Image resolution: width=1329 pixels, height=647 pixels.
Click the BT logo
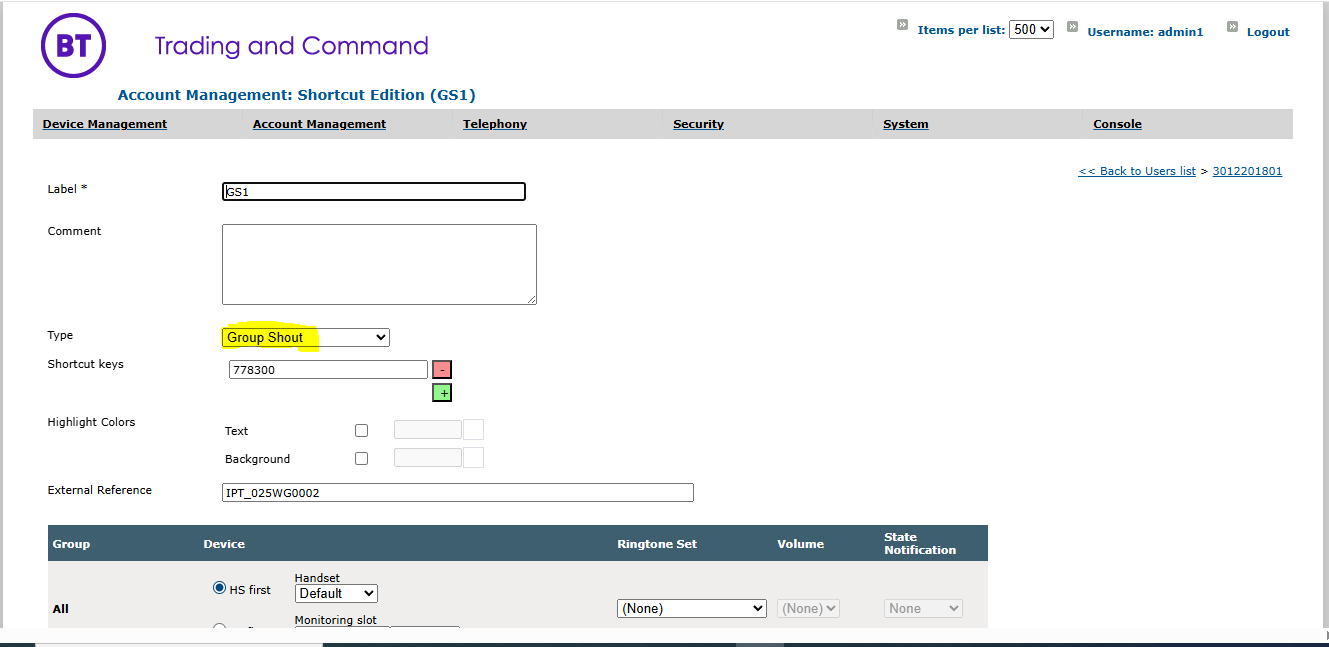click(x=74, y=45)
